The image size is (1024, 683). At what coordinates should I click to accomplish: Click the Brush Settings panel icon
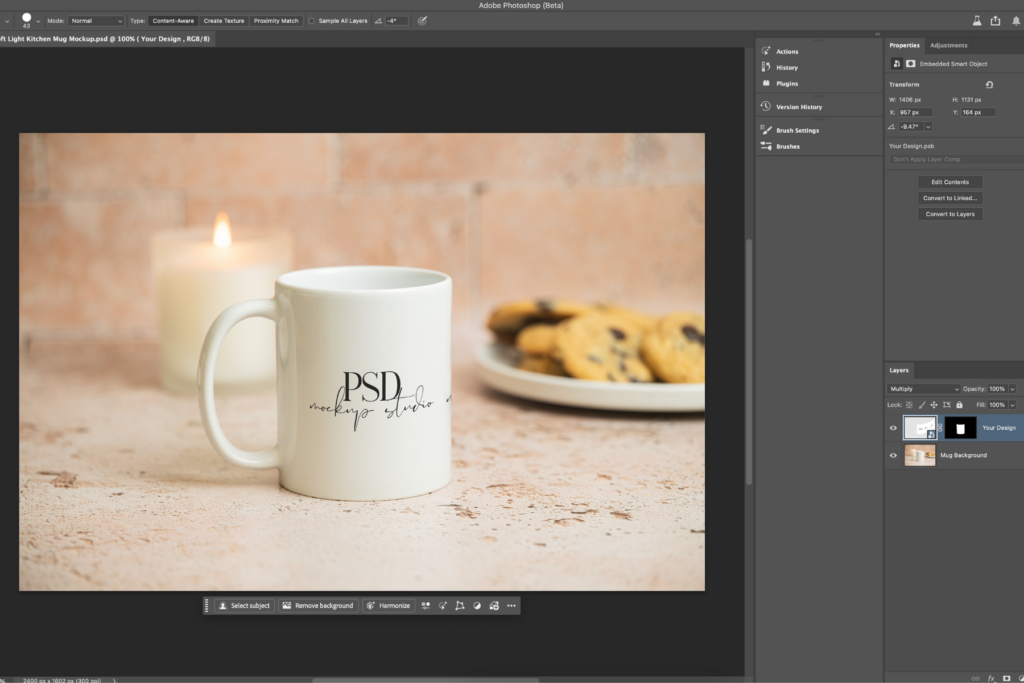[x=765, y=130]
